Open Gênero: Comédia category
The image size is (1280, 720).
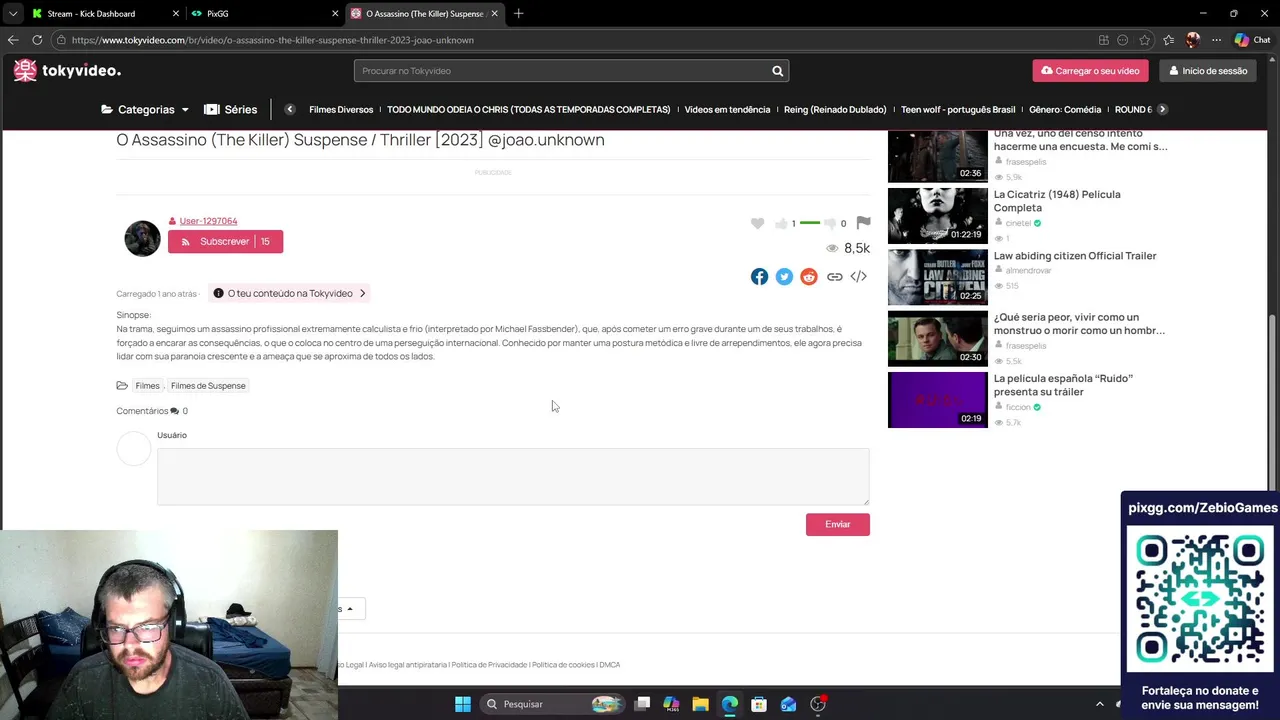1065,110
